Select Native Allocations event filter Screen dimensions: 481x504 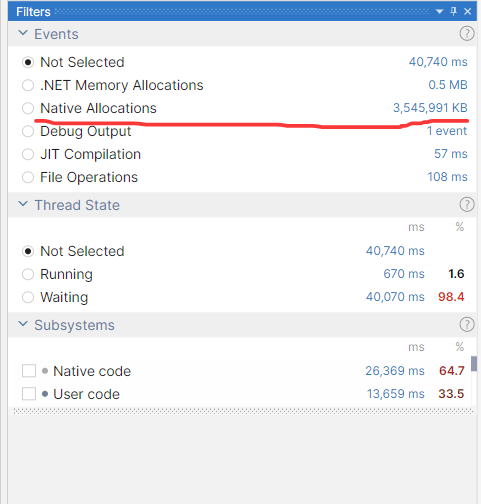[x=28, y=108]
